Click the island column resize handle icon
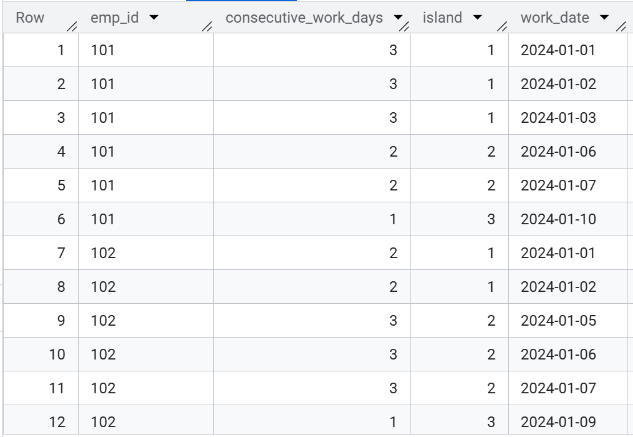 pyautogui.click(x=502, y=27)
